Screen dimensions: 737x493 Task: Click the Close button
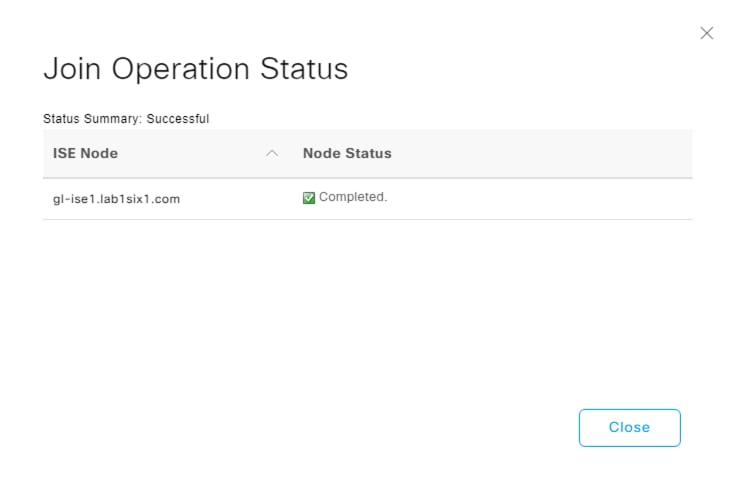(x=629, y=428)
